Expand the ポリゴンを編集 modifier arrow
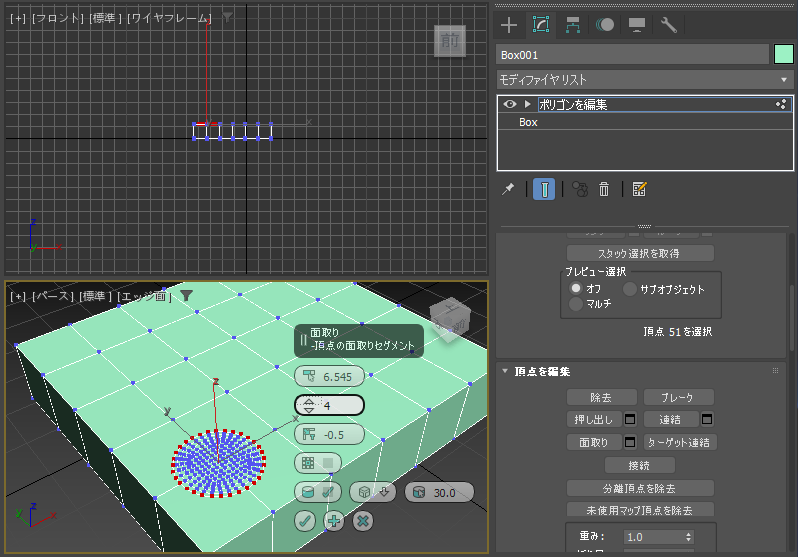This screenshot has width=798, height=557. tap(527, 104)
